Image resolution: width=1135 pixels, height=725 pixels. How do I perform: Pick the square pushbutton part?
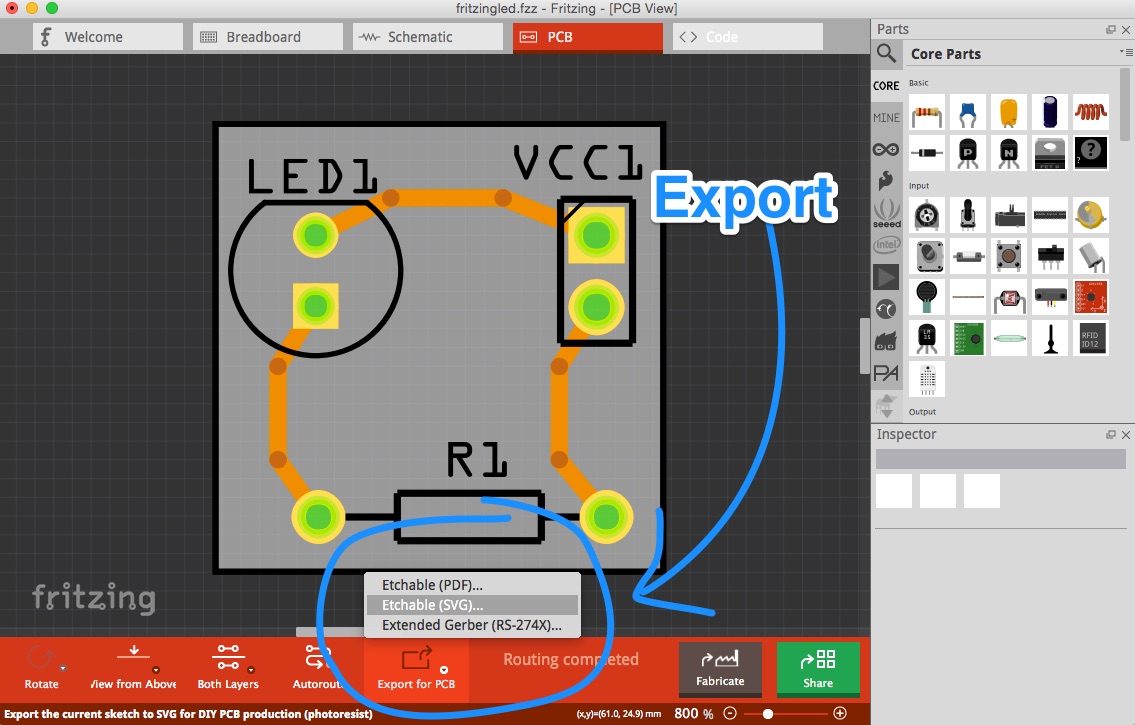coord(1009,255)
